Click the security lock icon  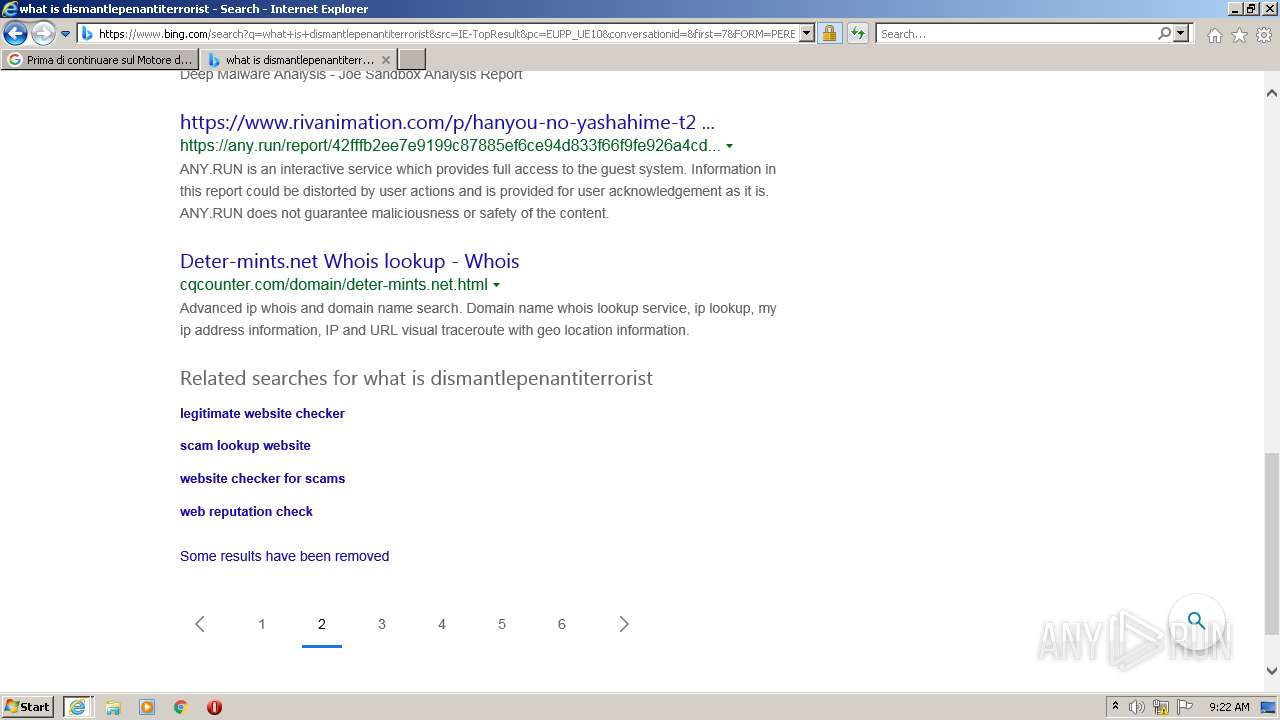click(x=829, y=34)
